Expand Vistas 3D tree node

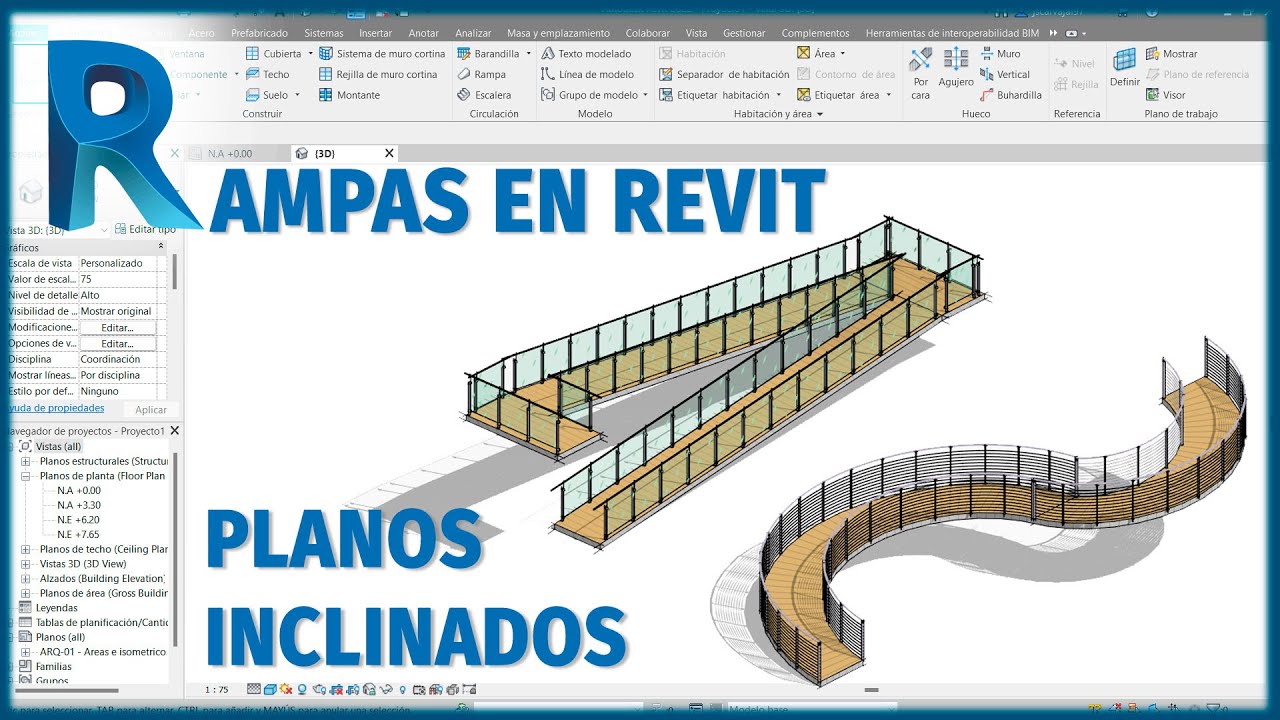coord(26,564)
